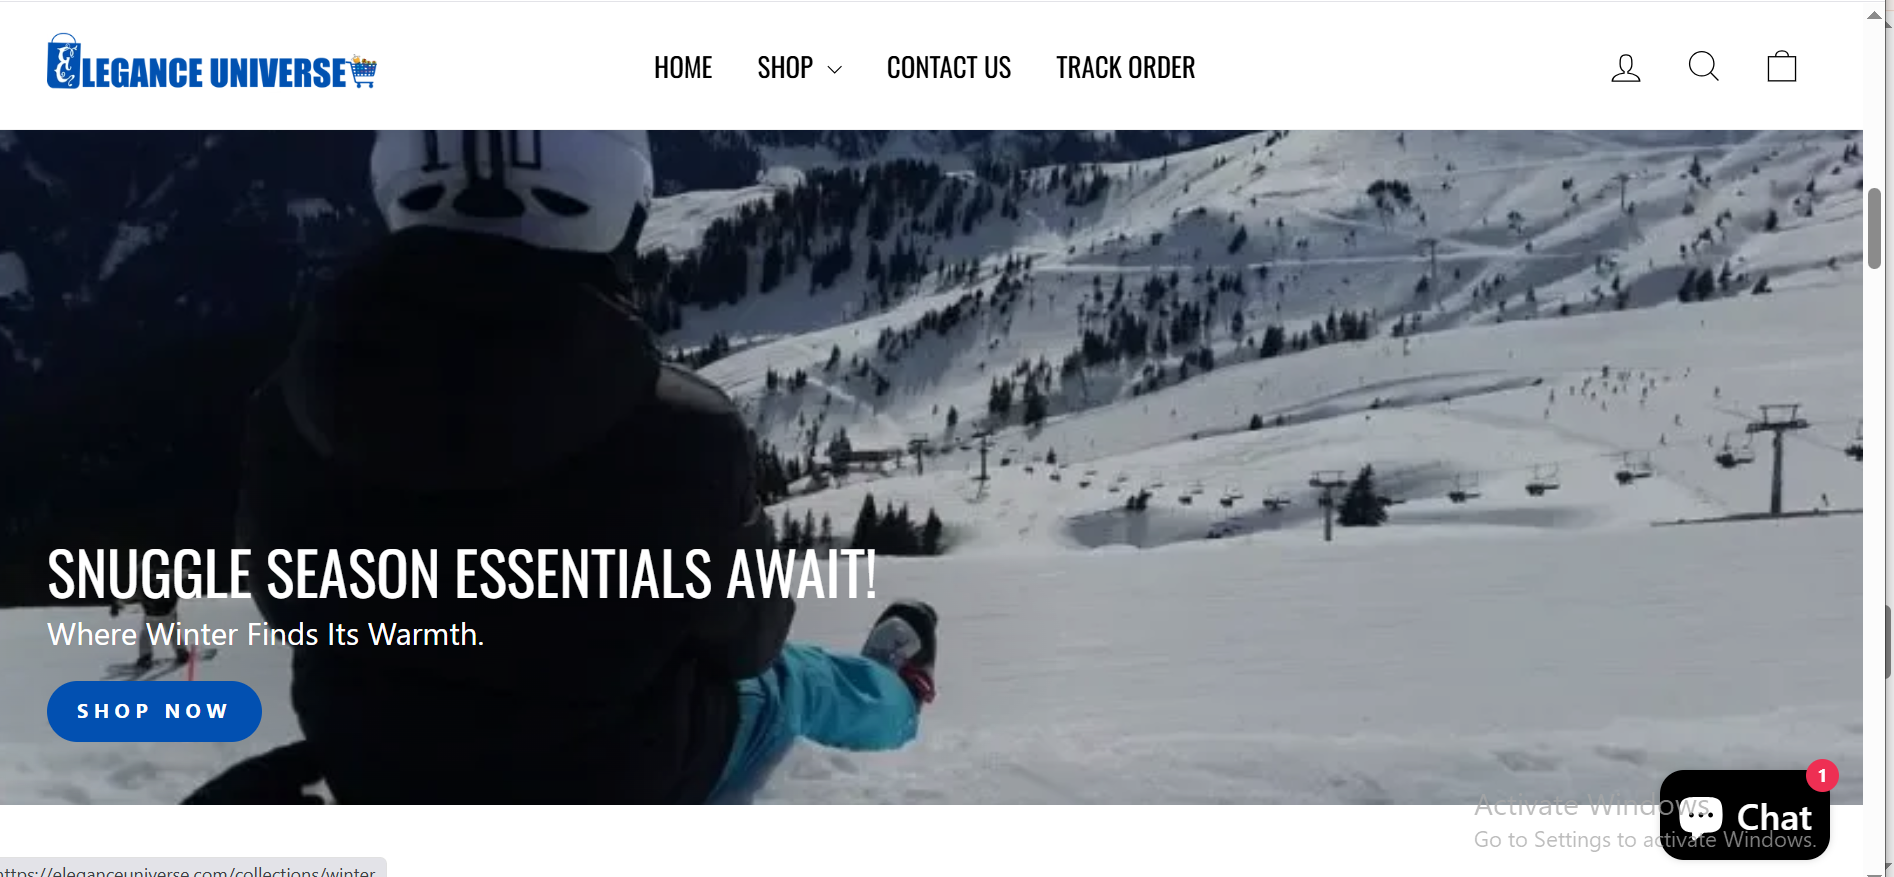Click the Chat button label
The image size is (1894, 877).
pyautogui.click(x=1774, y=817)
